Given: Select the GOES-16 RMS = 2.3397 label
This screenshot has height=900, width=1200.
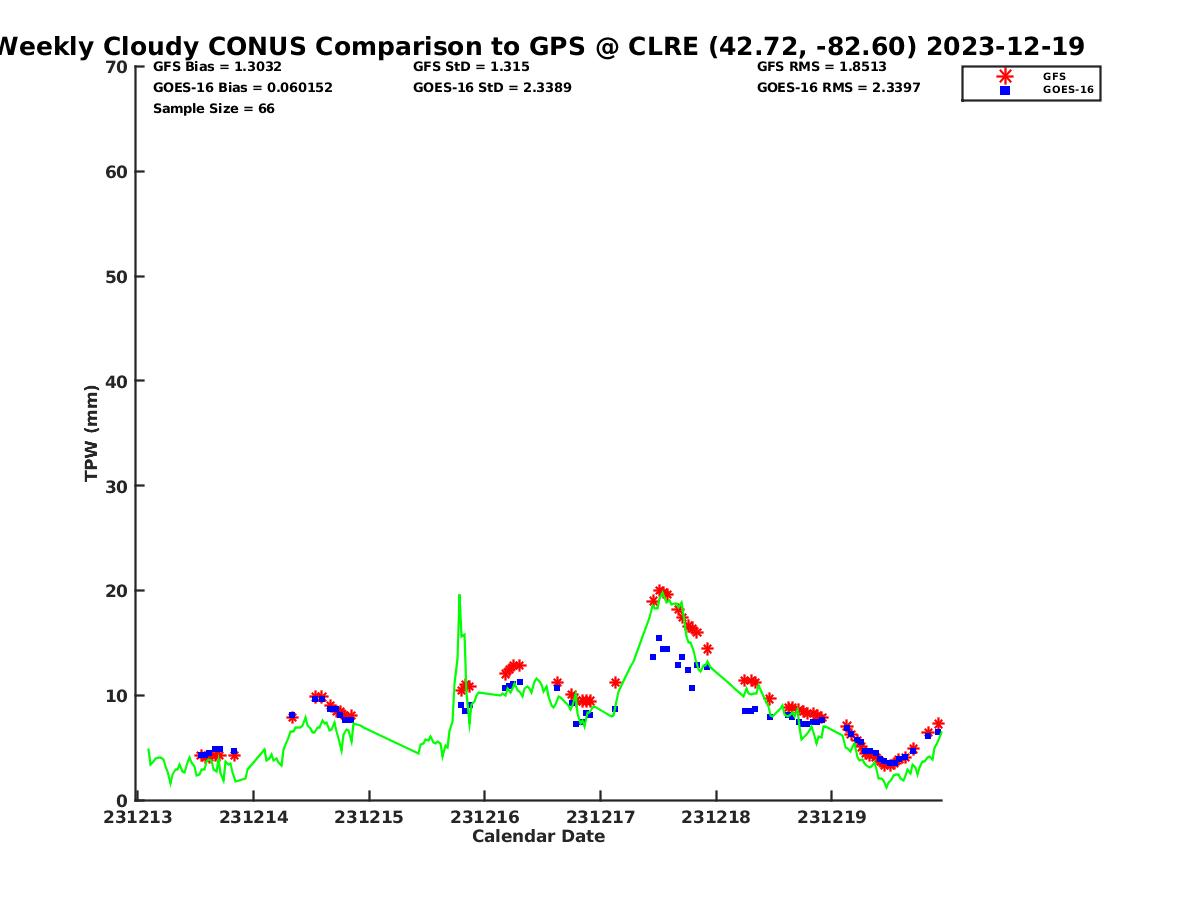Looking at the screenshot, I should coord(838,88).
